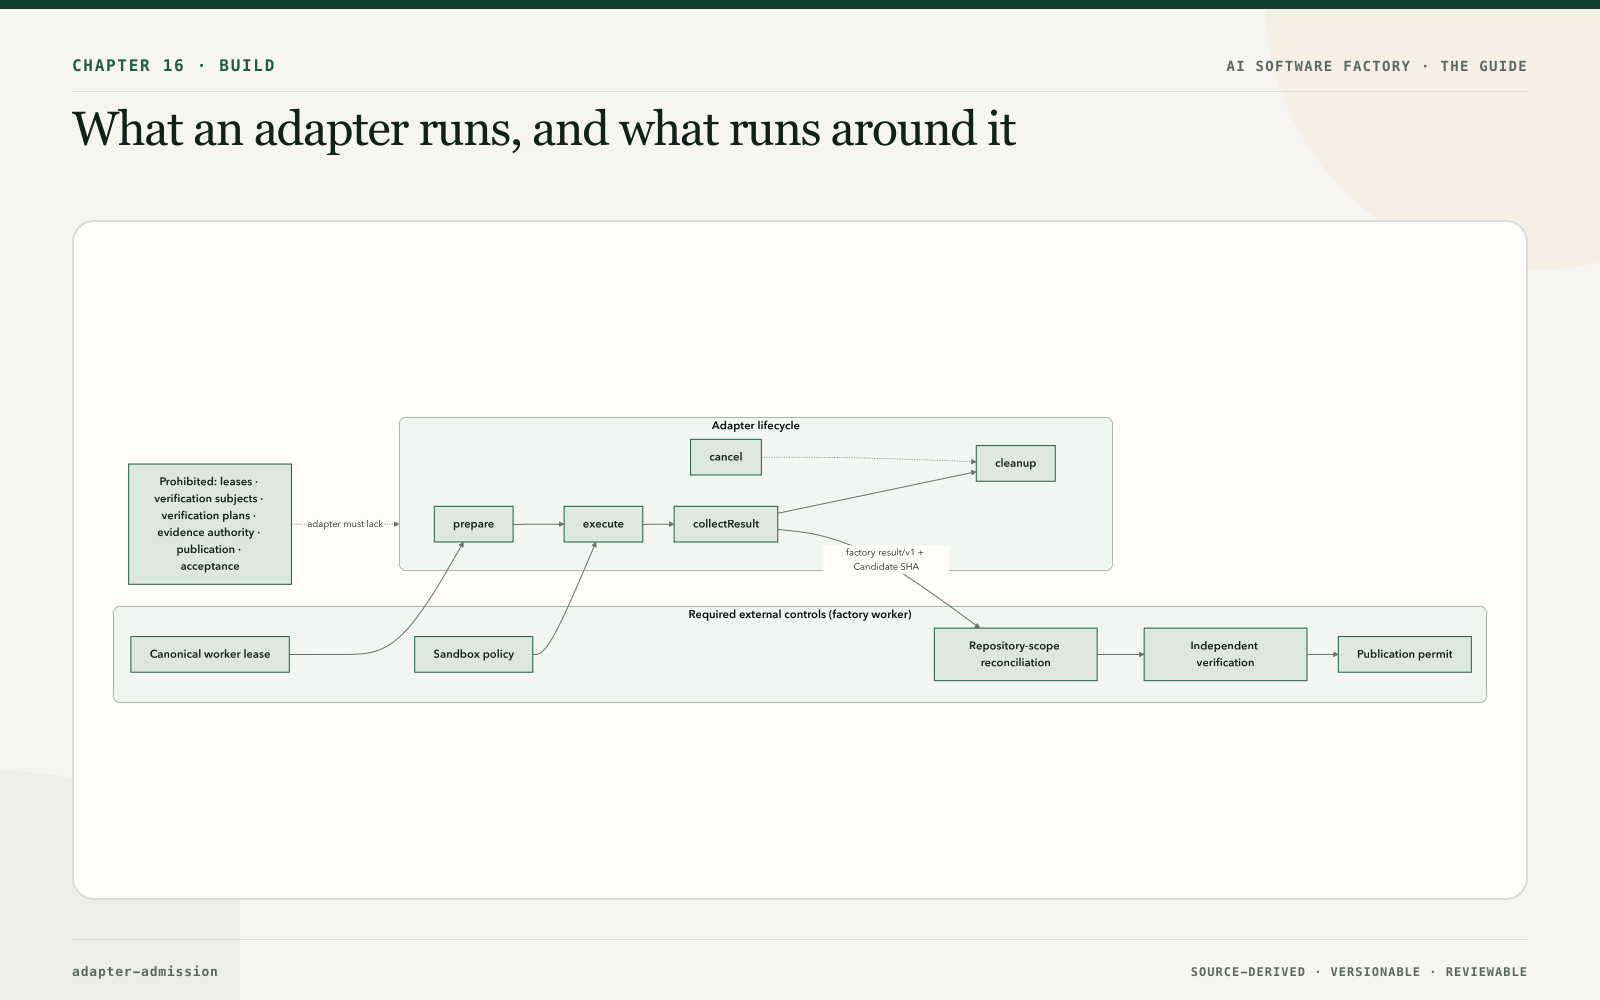This screenshot has height=1000, width=1600.
Task: Select the 'execute' node box
Action: point(603,524)
